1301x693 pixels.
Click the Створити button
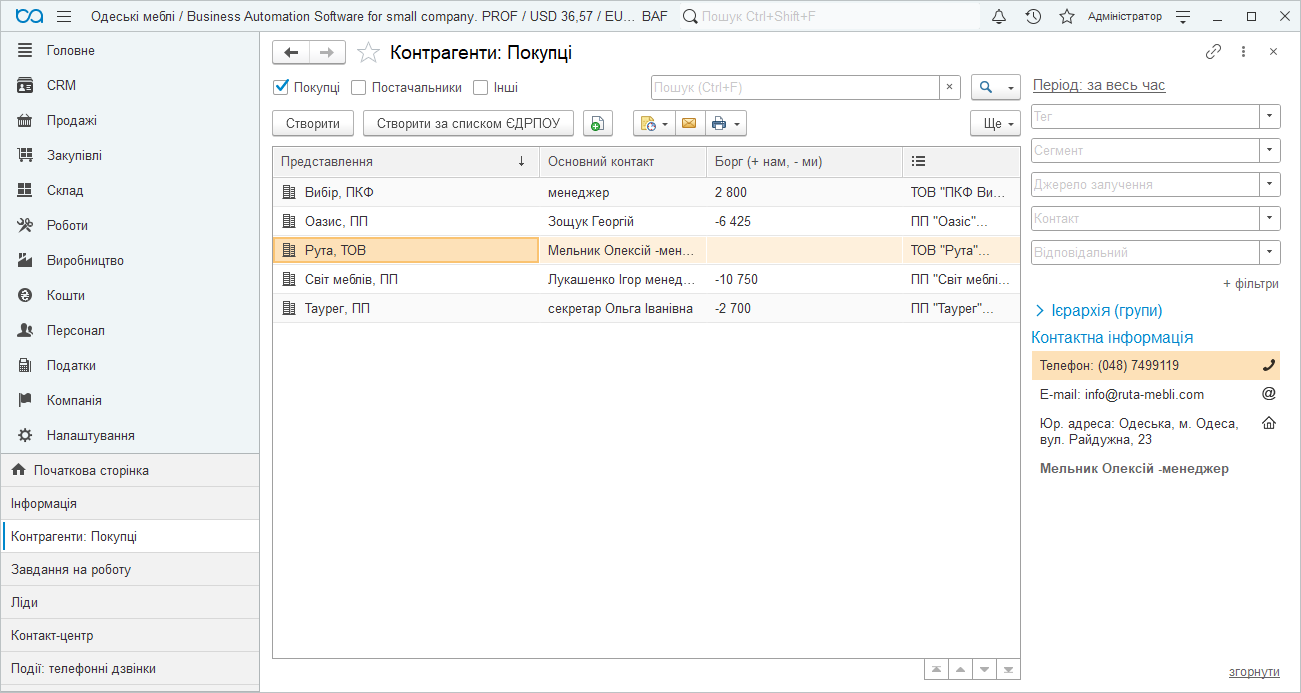313,123
